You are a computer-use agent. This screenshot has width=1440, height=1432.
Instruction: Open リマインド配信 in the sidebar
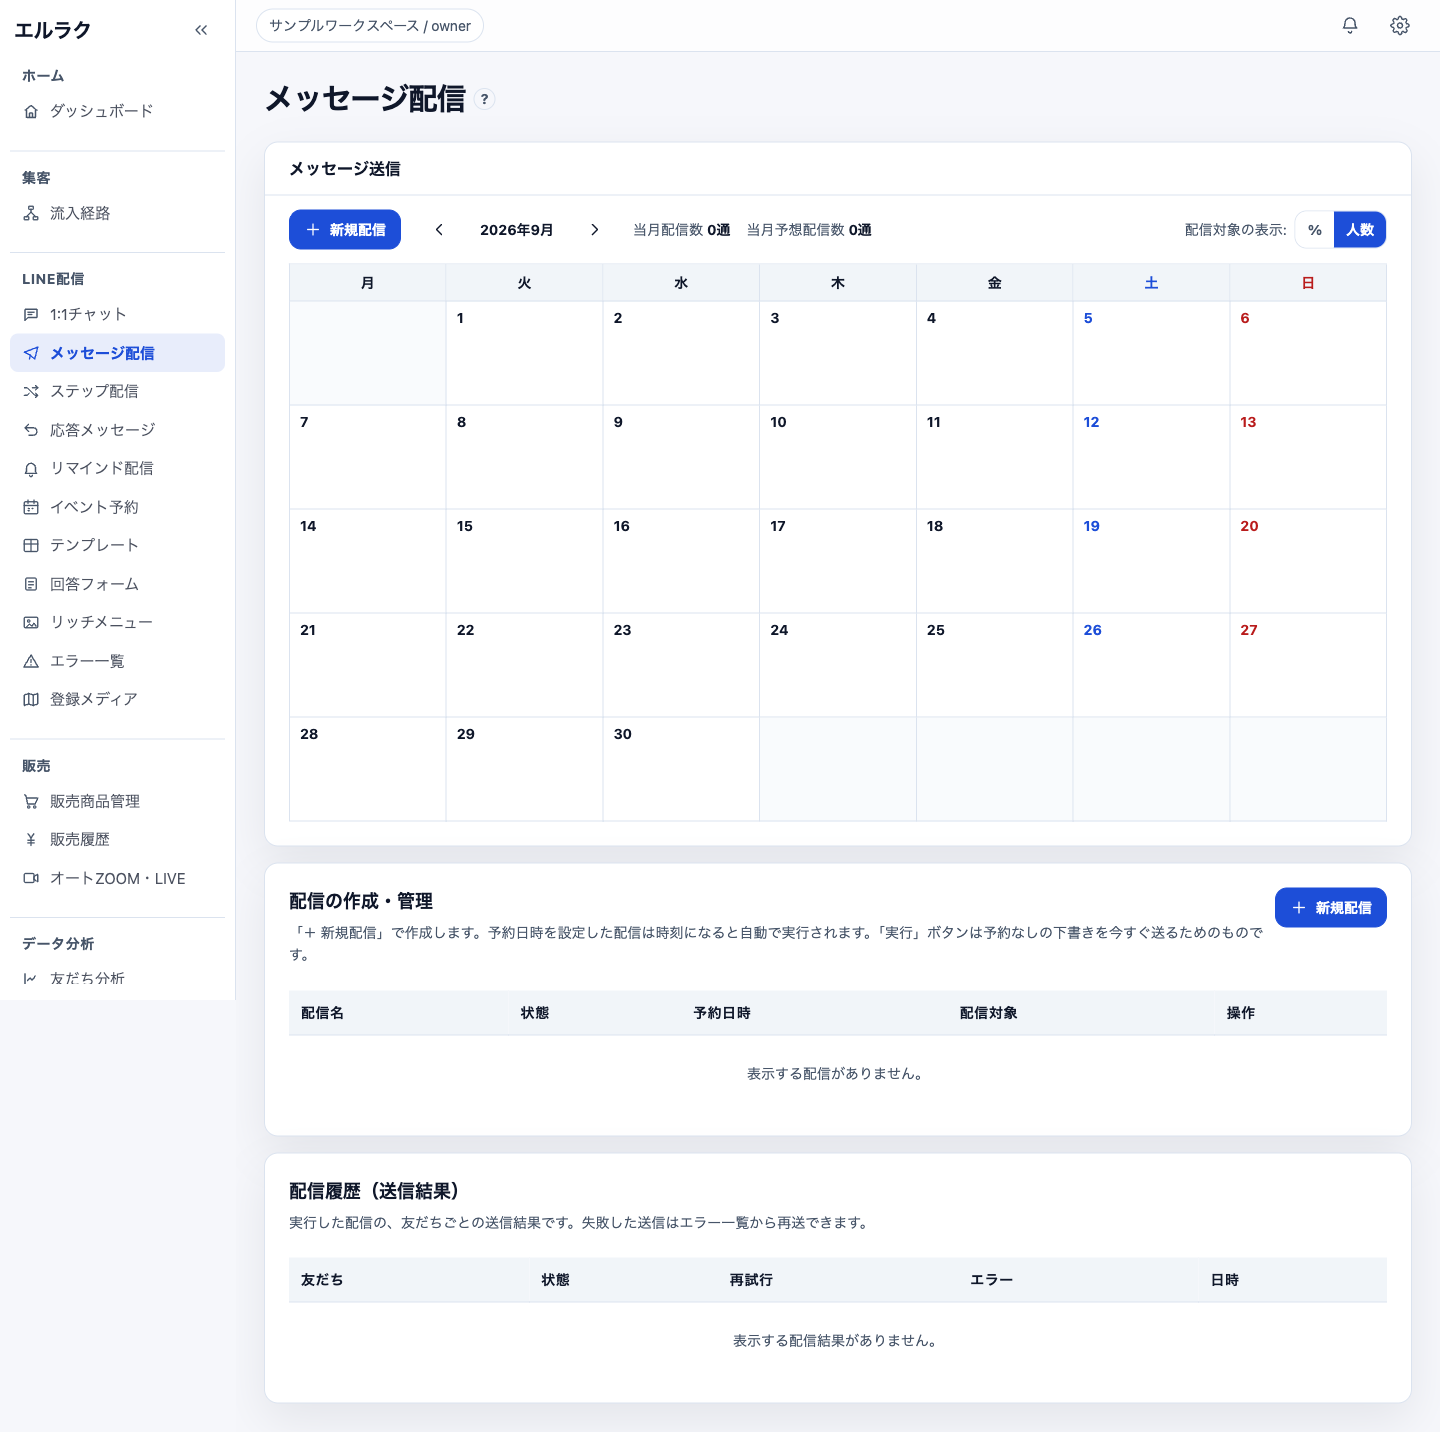pyautogui.click(x=117, y=469)
